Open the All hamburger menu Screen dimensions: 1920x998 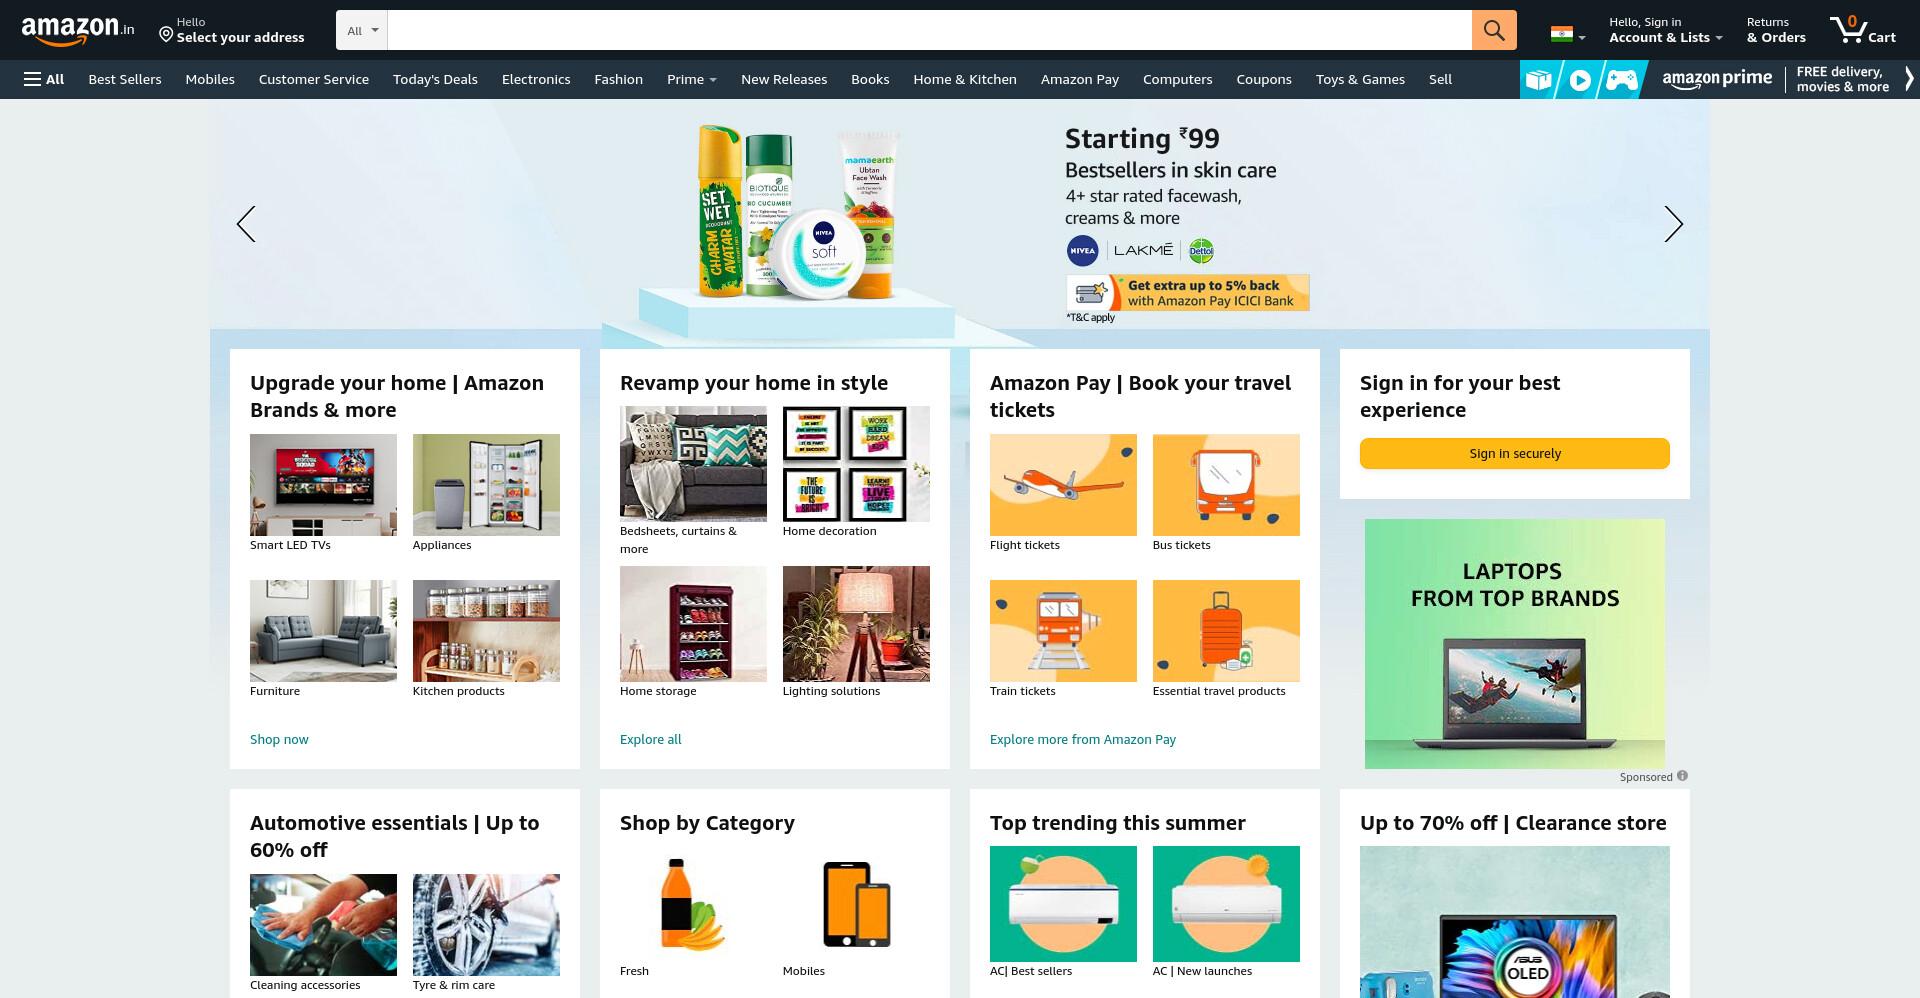(x=44, y=79)
